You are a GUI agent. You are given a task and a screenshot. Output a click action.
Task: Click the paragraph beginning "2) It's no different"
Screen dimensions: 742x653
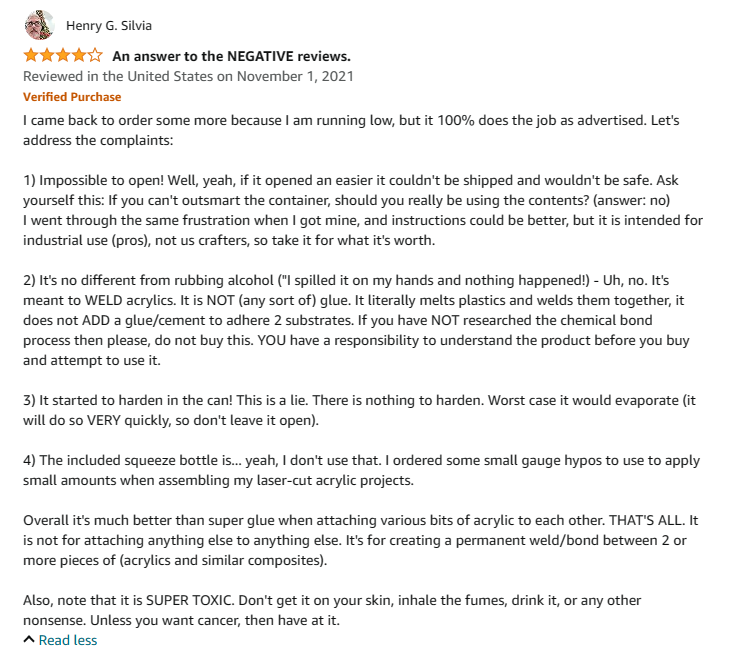coord(356,320)
